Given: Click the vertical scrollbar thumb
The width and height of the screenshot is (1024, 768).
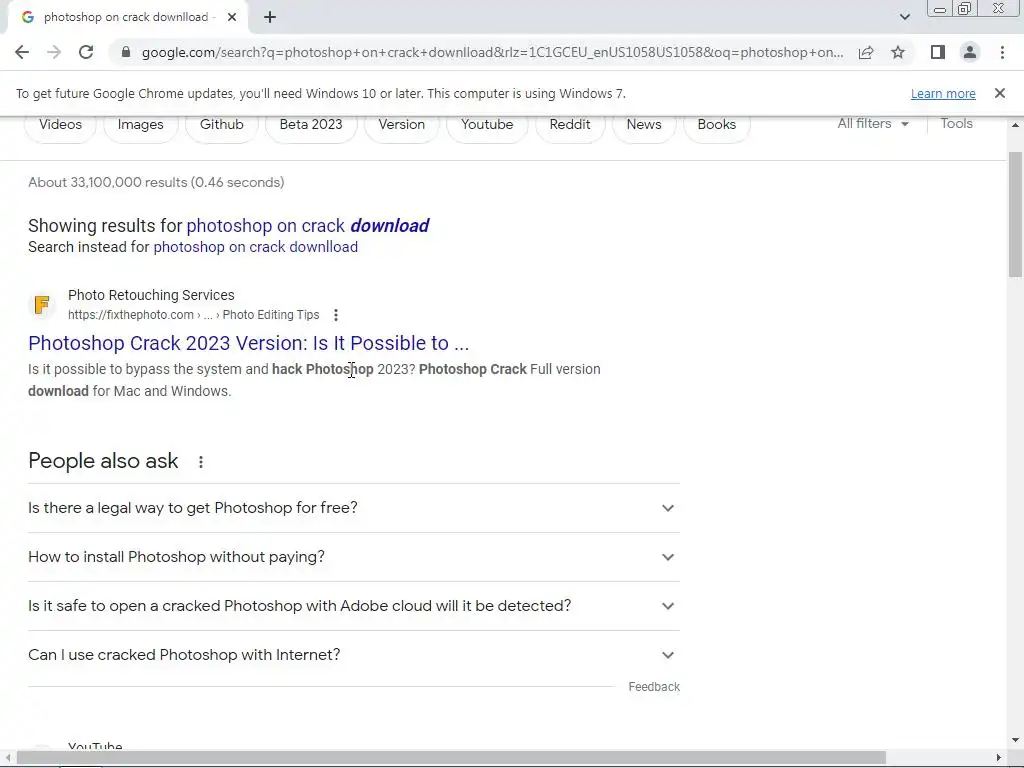Looking at the screenshot, I should coord(1015,214).
